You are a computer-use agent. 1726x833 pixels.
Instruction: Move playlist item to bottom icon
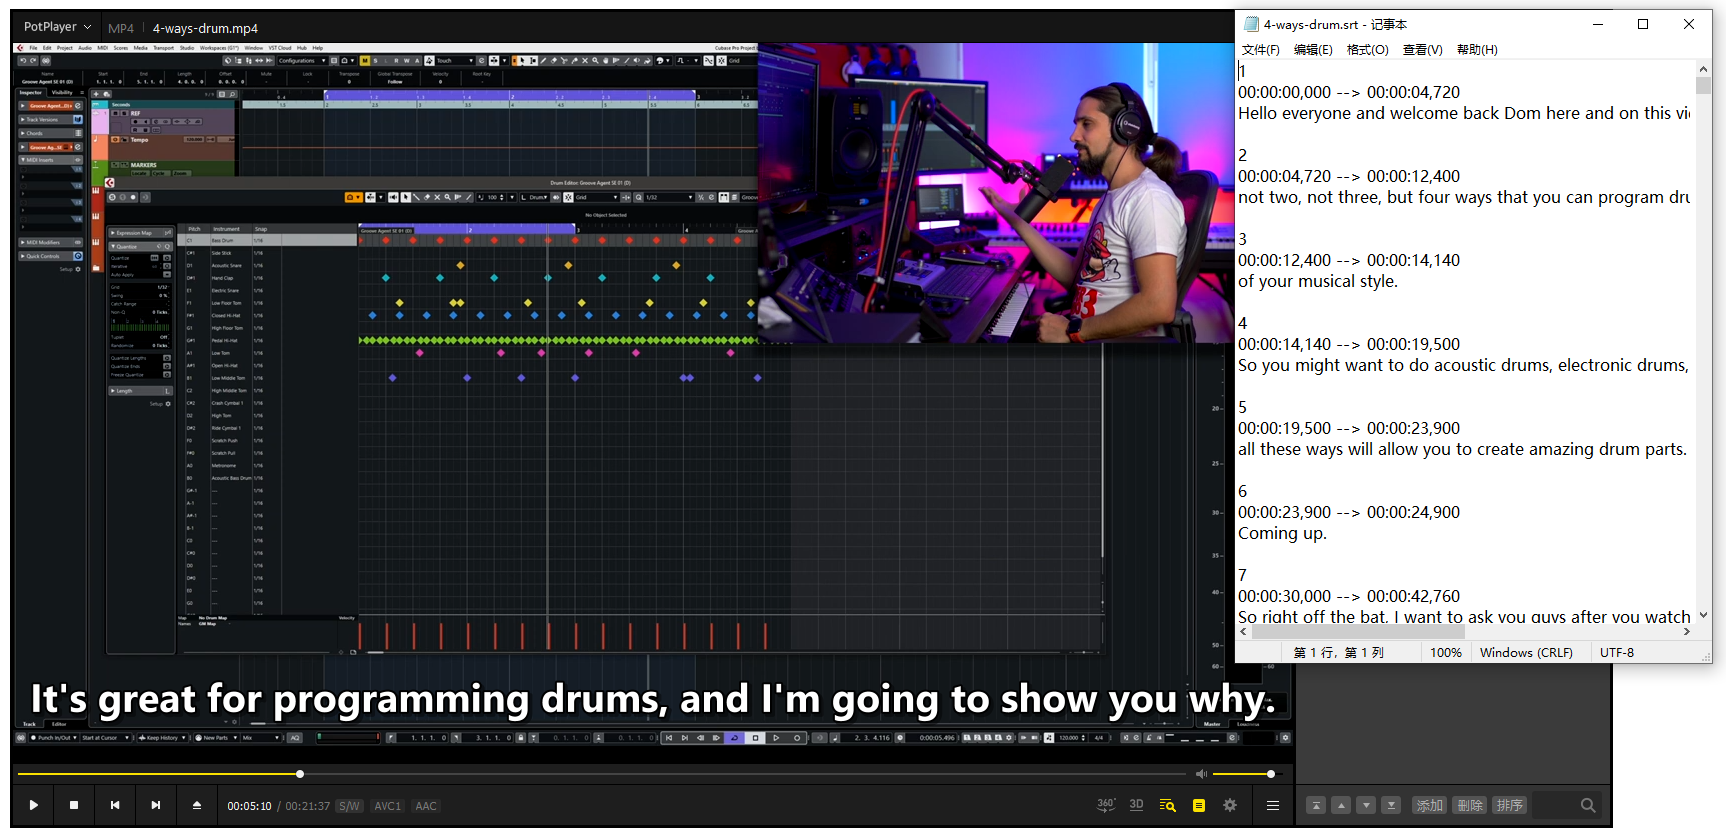click(1391, 805)
